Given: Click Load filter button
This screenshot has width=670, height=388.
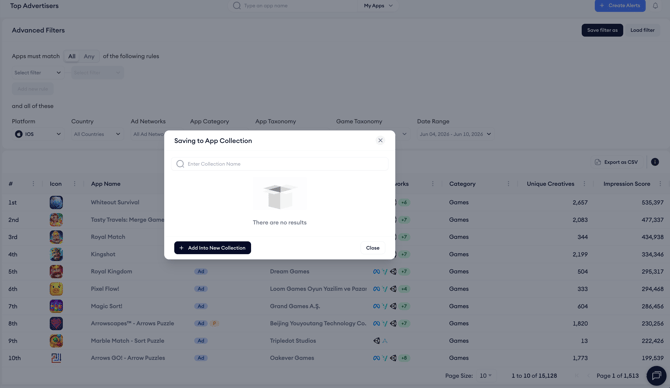Looking at the screenshot, I should 642,30.
